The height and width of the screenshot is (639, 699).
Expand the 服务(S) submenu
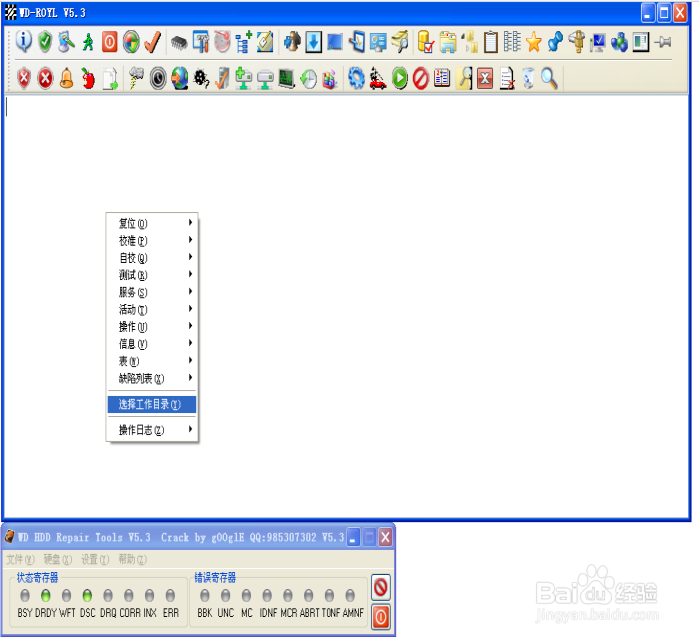(152, 292)
